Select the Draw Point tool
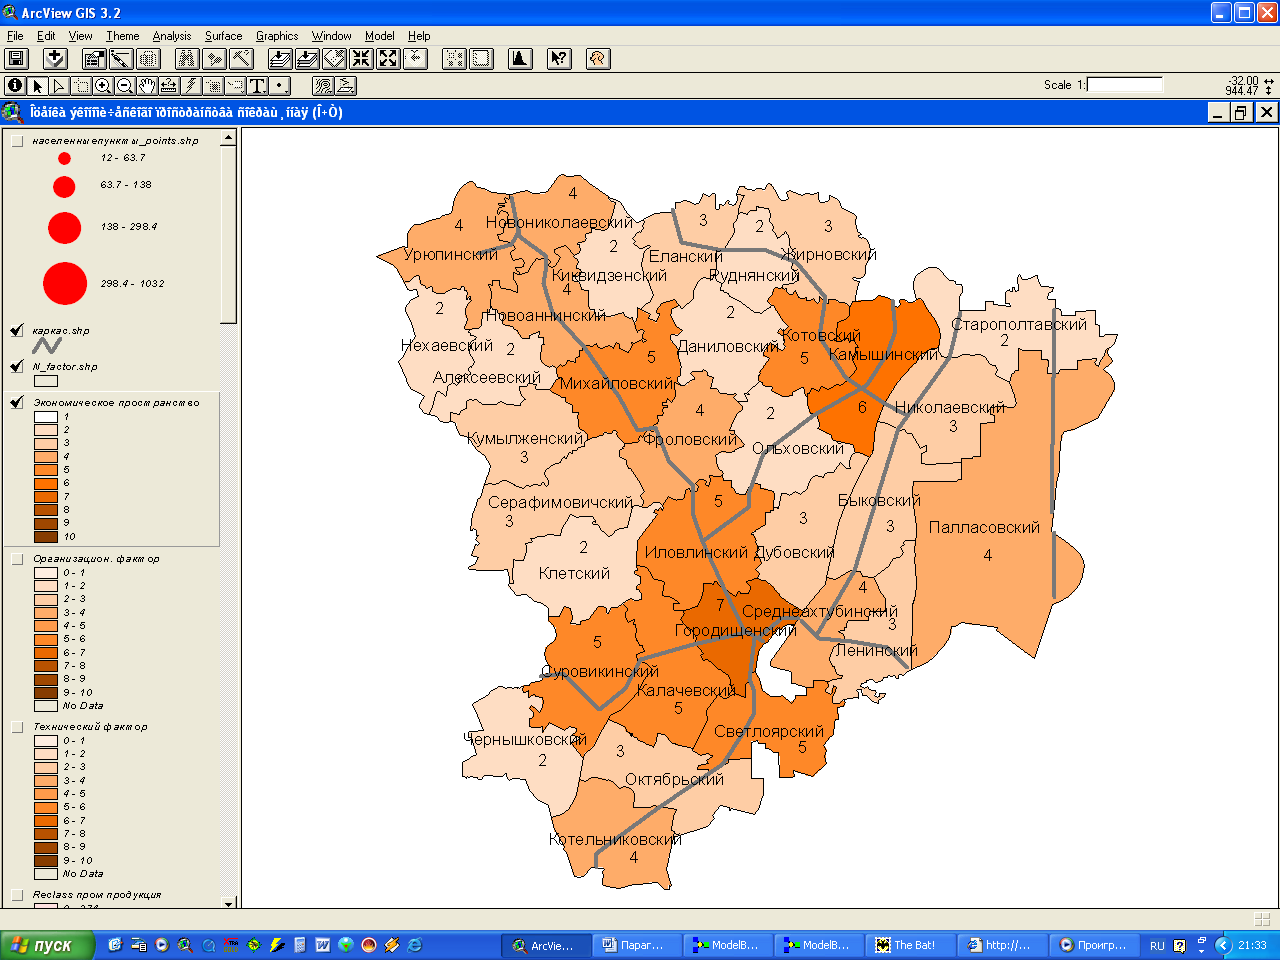Viewport: 1280px width, 960px height. point(281,86)
